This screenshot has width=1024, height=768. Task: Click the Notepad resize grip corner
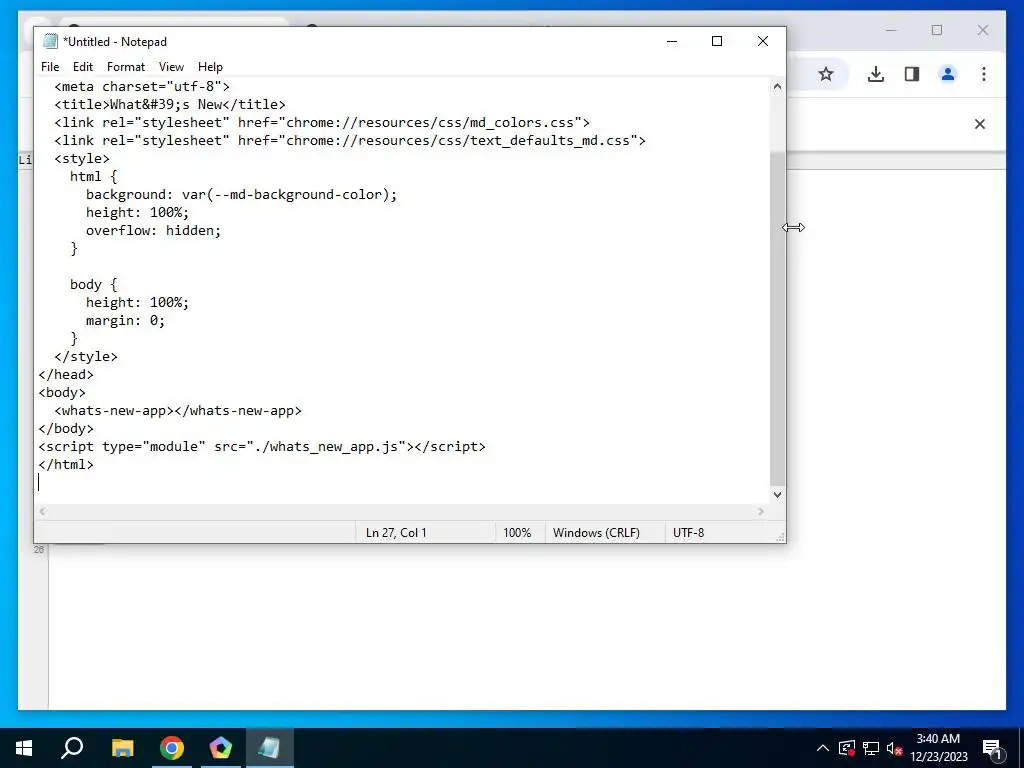point(780,537)
